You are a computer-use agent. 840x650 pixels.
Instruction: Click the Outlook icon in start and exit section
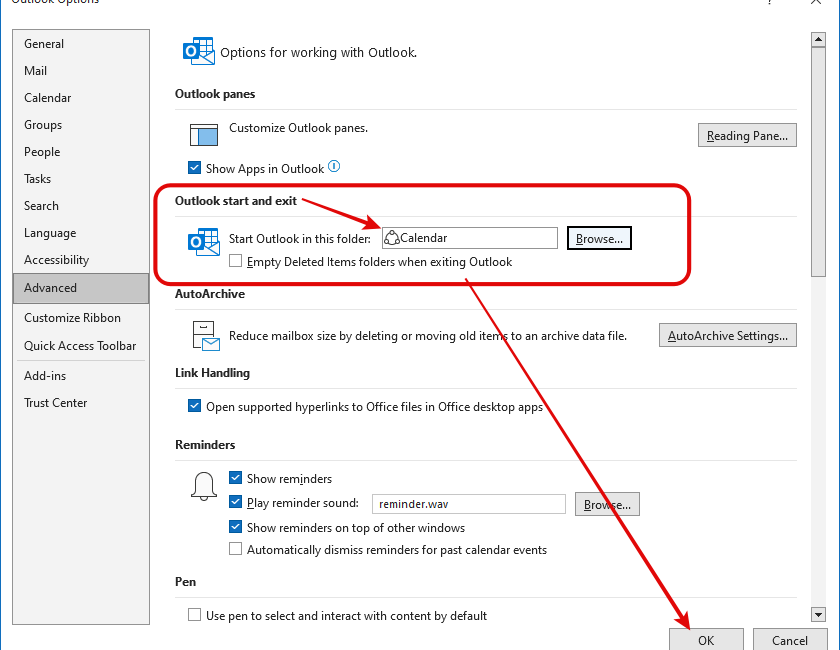click(x=204, y=242)
